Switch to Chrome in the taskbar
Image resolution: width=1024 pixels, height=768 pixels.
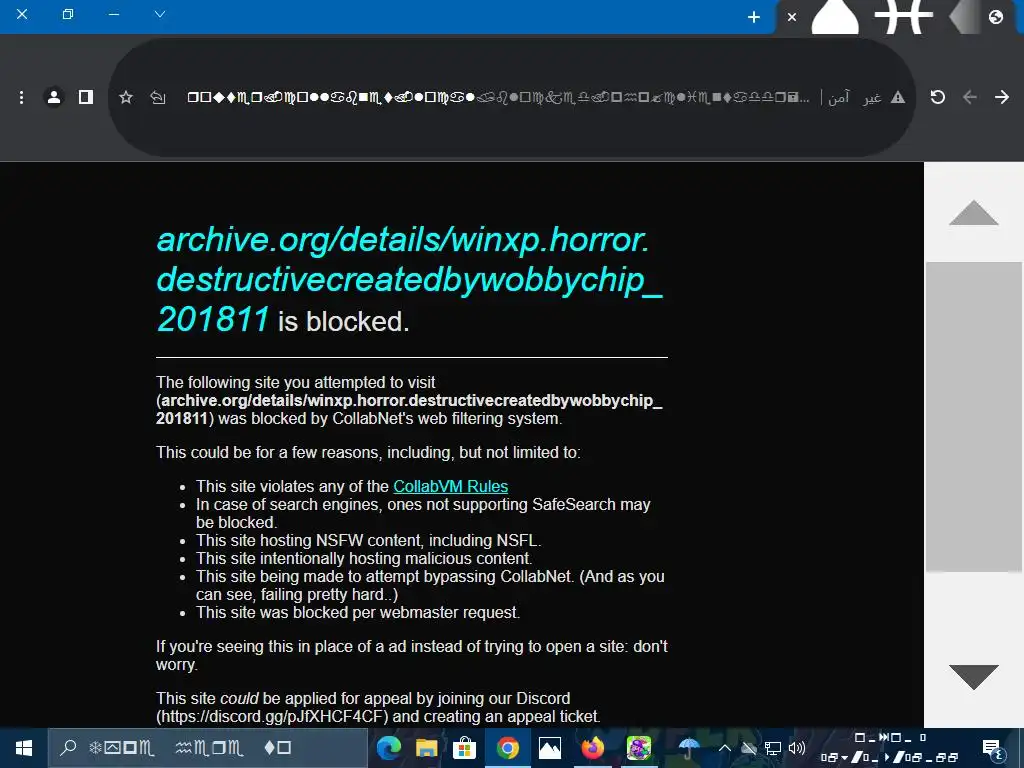click(x=507, y=748)
